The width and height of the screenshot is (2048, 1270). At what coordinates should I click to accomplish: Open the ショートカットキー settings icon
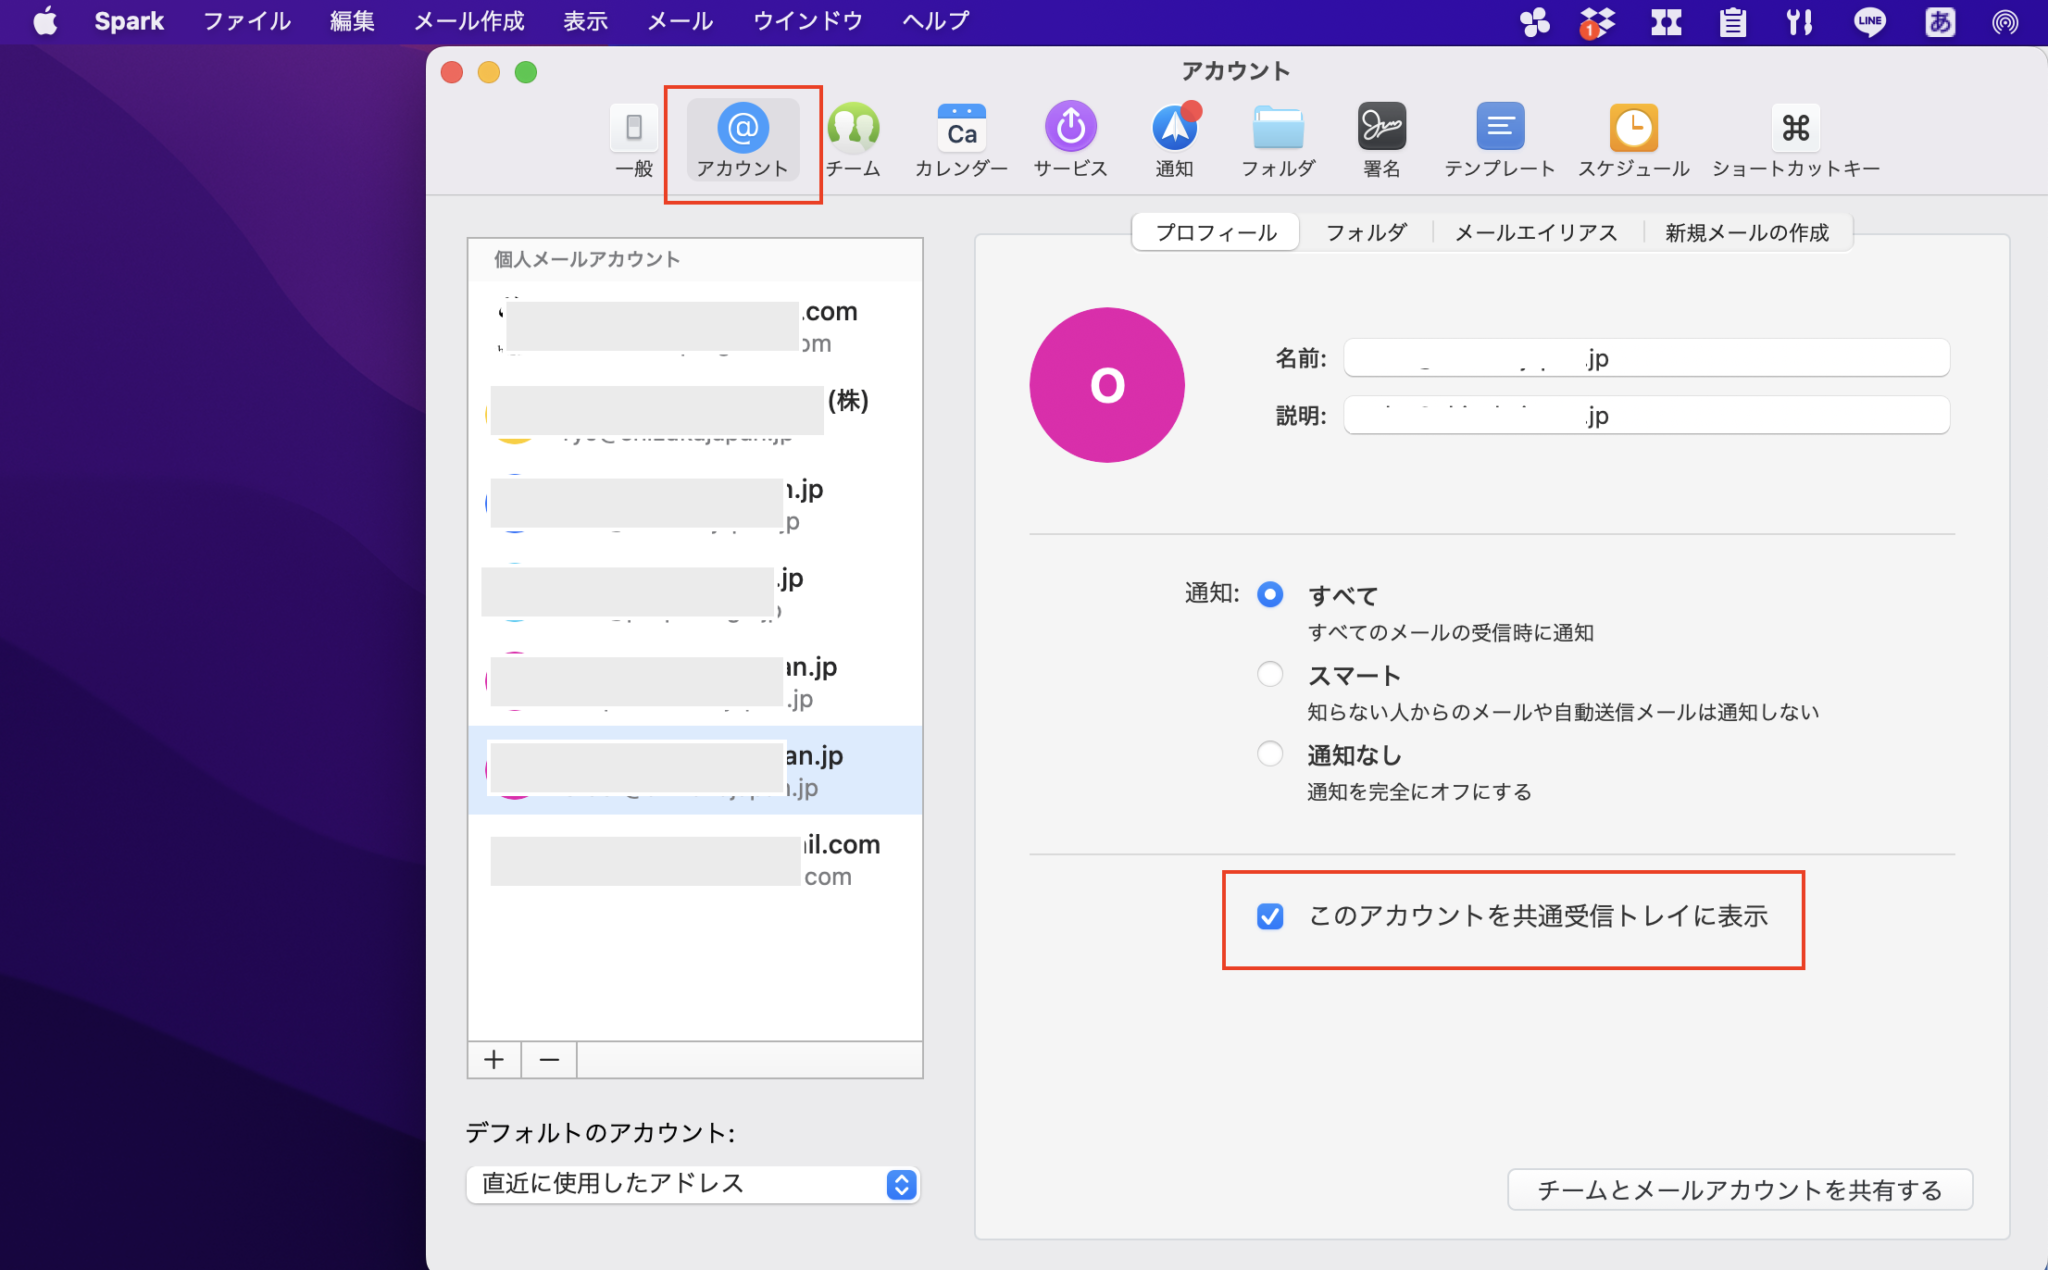coord(1795,140)
